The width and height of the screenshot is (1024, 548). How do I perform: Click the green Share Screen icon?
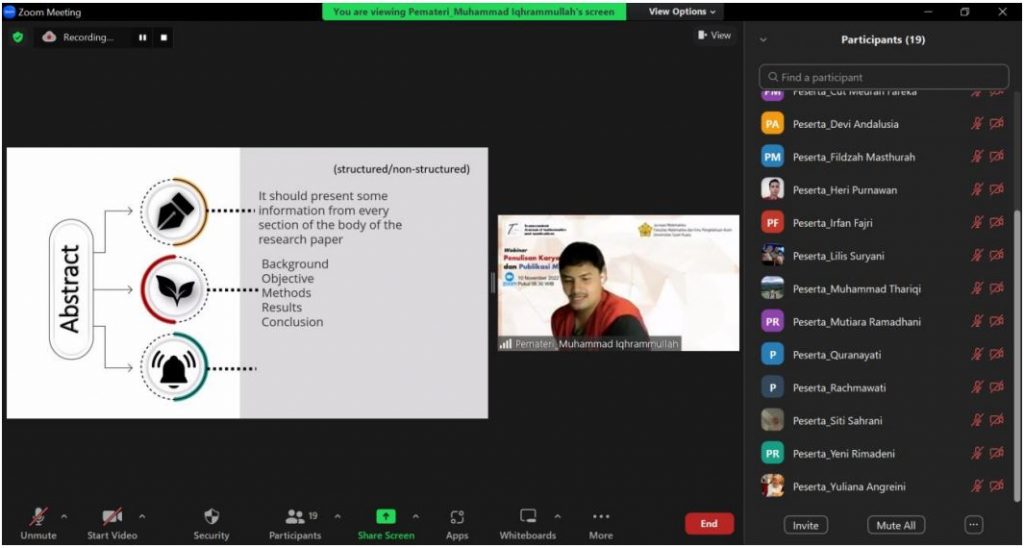[386, 517]
